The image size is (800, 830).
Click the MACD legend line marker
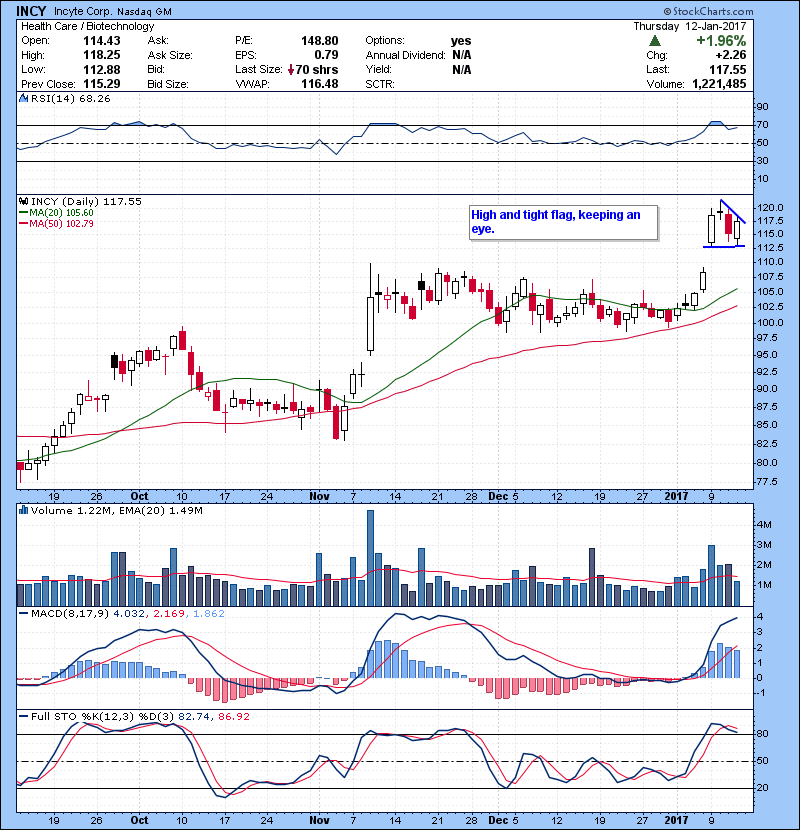23,614
